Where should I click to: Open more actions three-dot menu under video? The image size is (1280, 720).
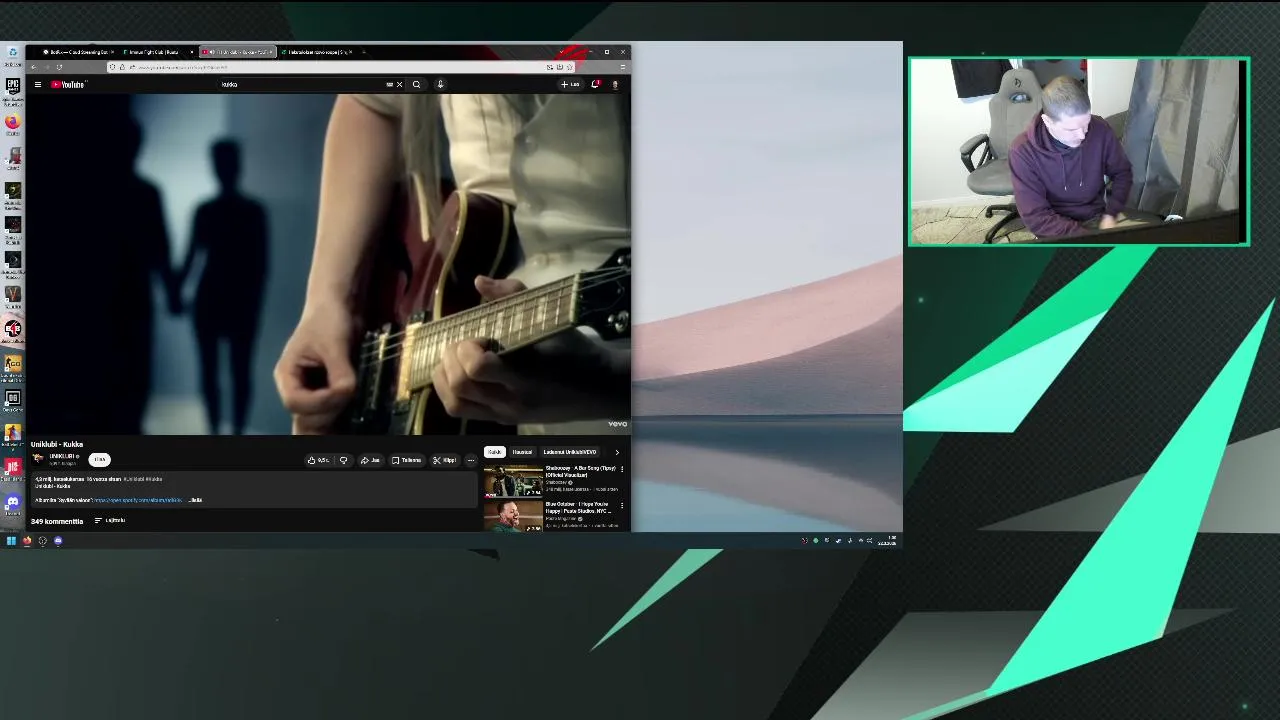pos(471,460)
